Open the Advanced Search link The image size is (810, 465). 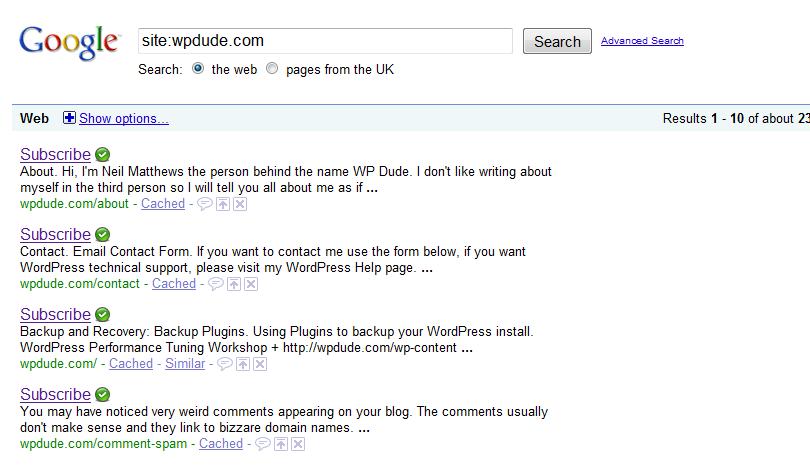point(642,41)
